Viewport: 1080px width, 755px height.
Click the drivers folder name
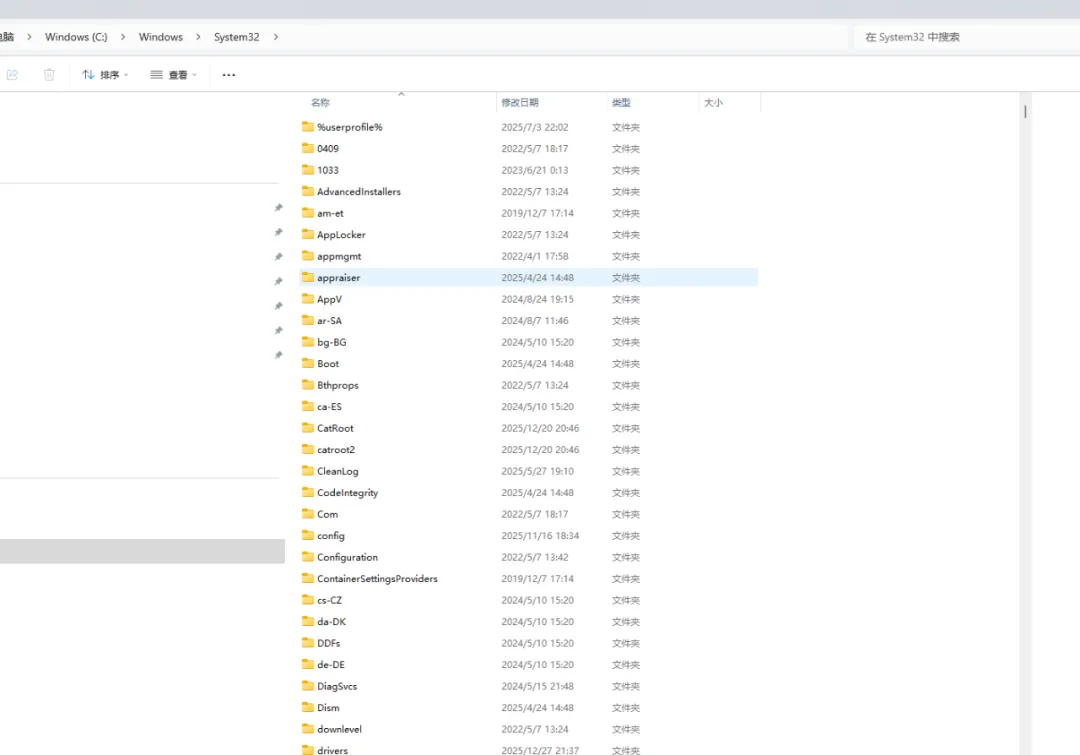[332, 750]
